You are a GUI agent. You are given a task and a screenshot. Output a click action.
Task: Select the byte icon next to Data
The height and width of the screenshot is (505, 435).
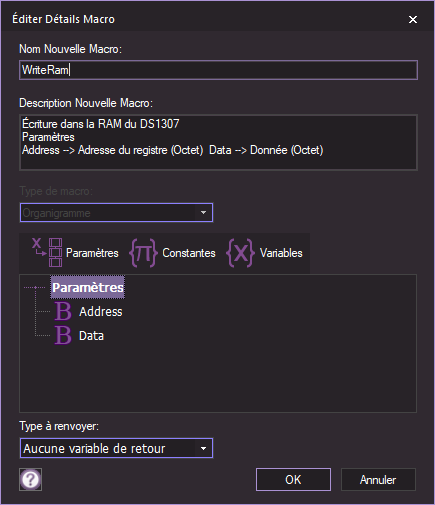(x=63, y=335)
